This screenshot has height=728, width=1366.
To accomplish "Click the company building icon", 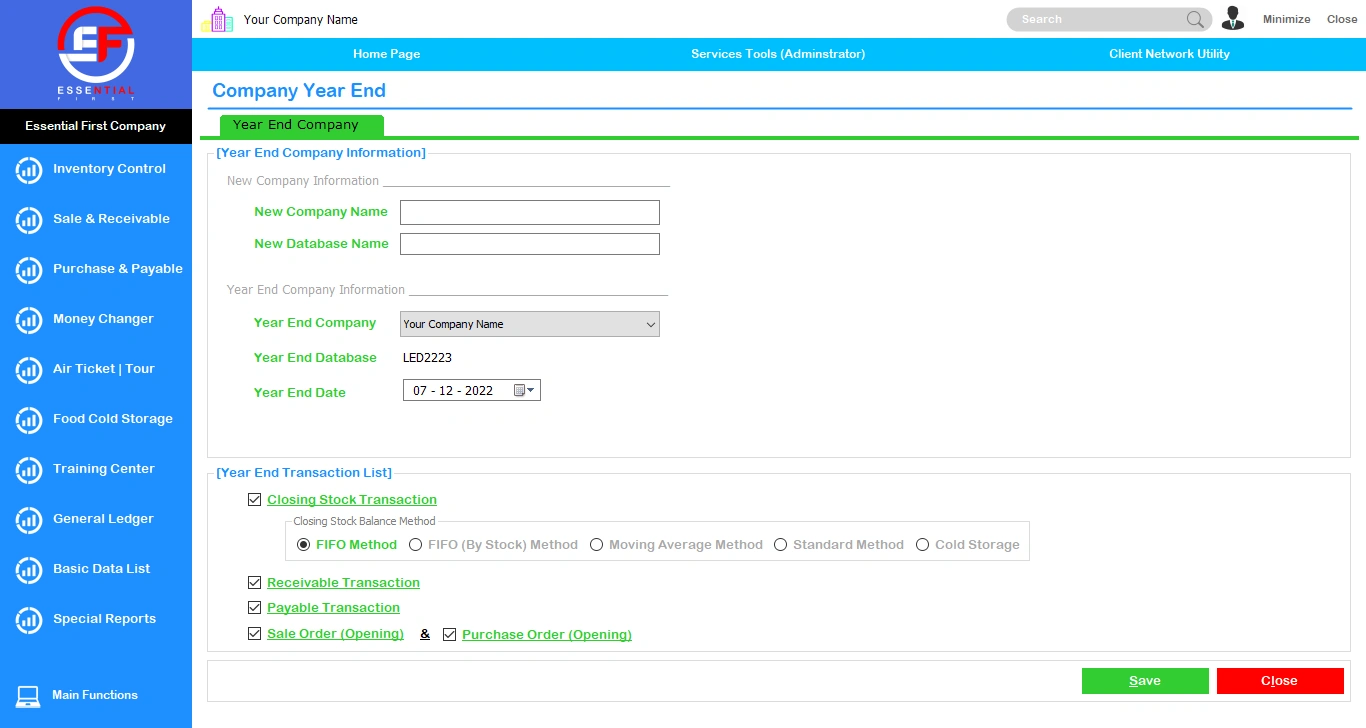I will pyautogui.click(x=217, y=19).
